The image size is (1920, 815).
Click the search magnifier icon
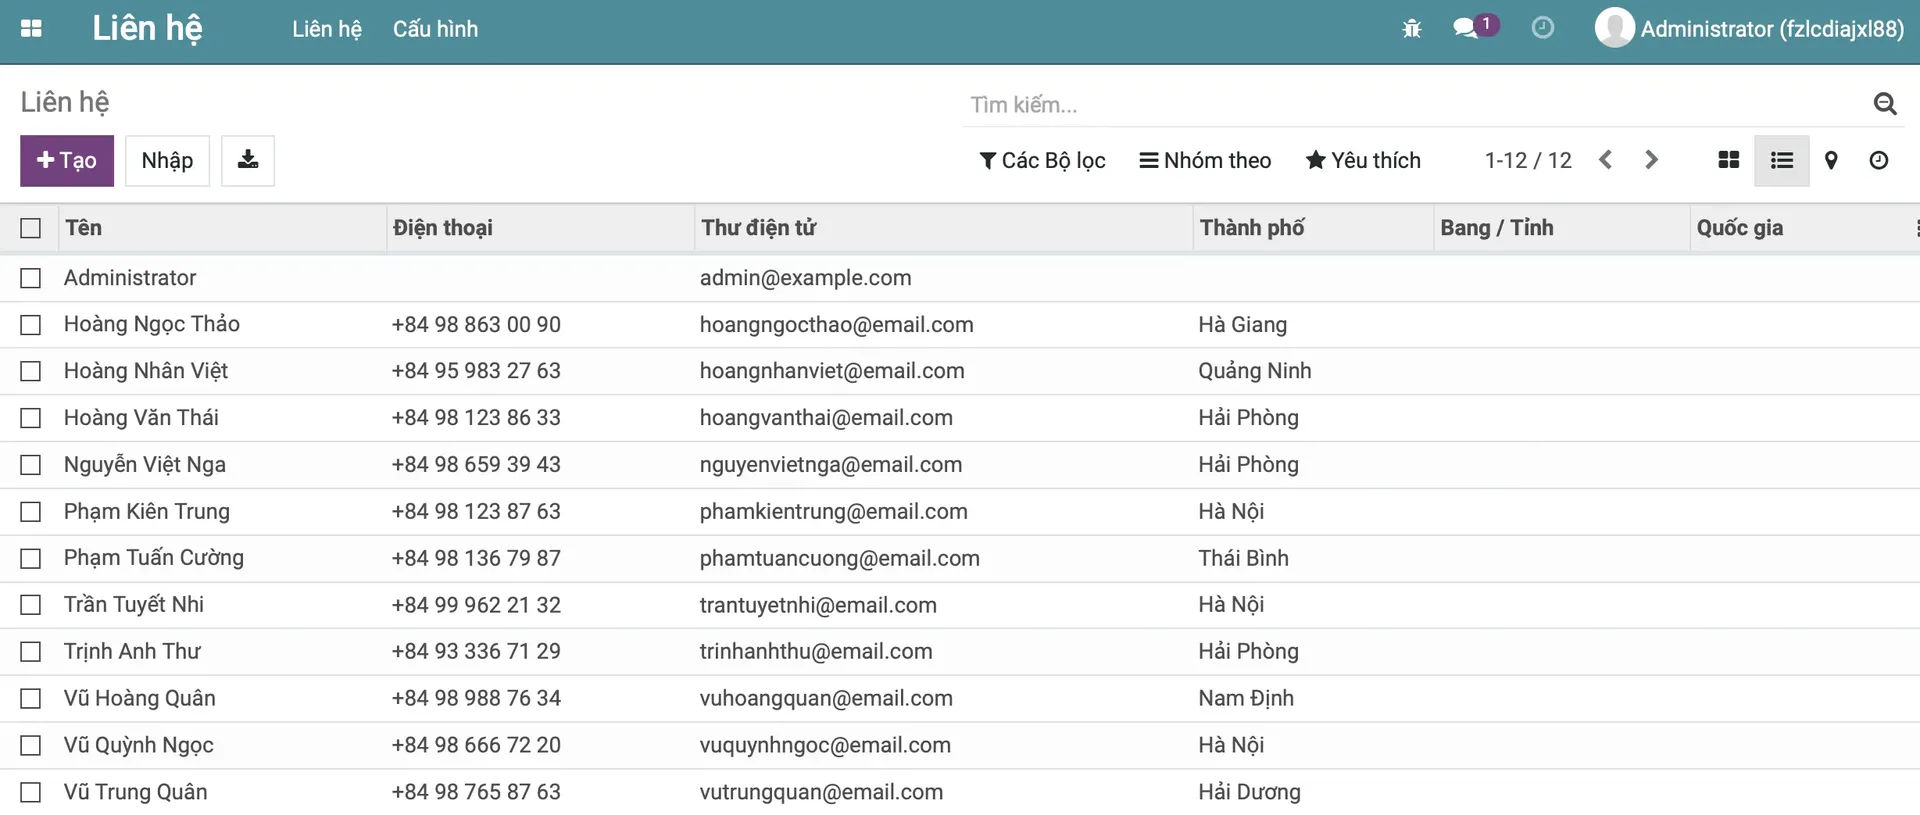coord(1885,103)
